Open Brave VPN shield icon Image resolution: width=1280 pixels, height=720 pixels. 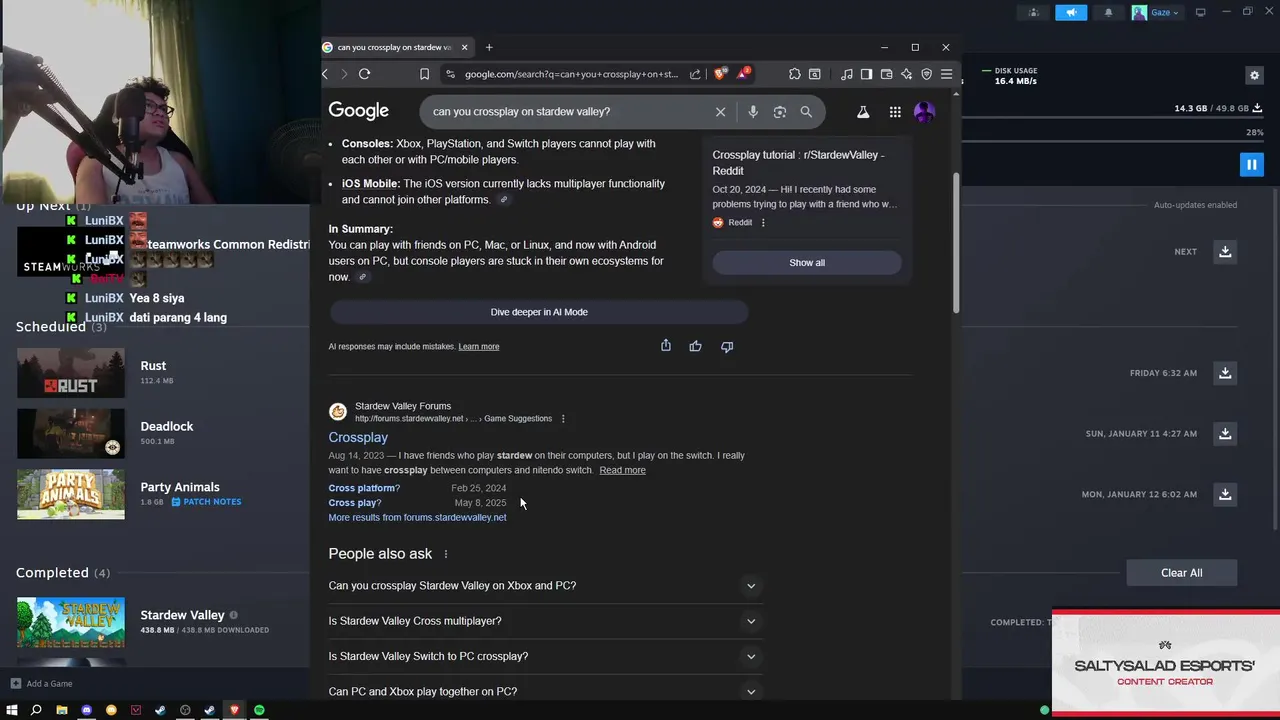coord(926,74)
